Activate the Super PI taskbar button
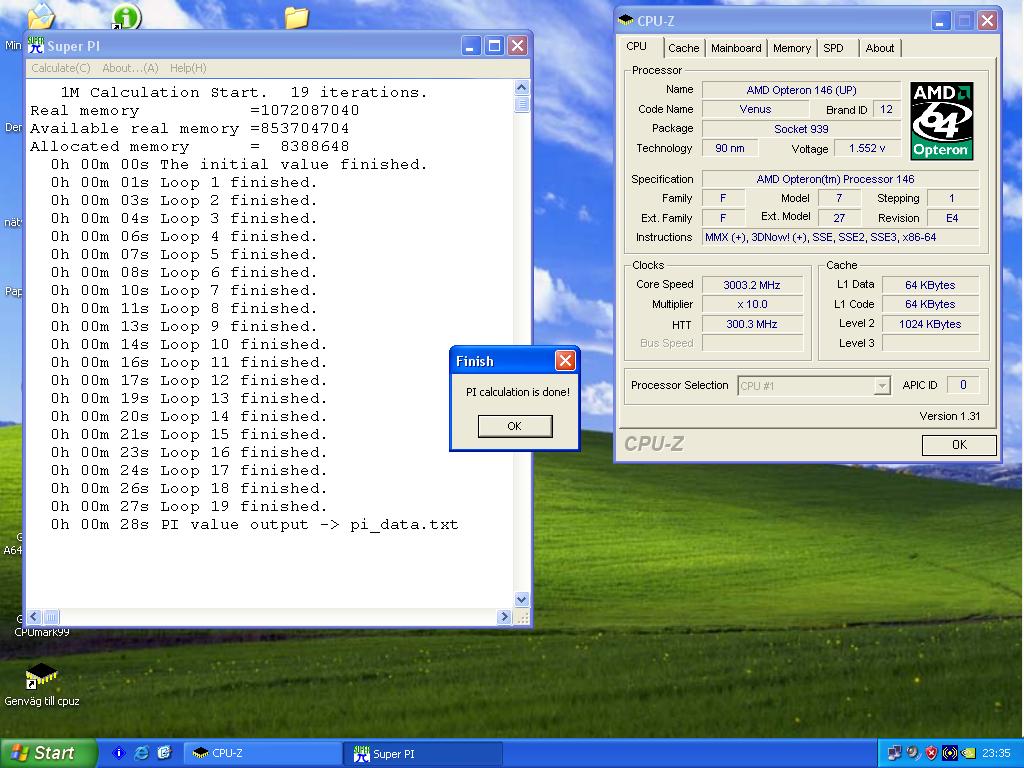 pyautogui.click(x=423, y=753)
